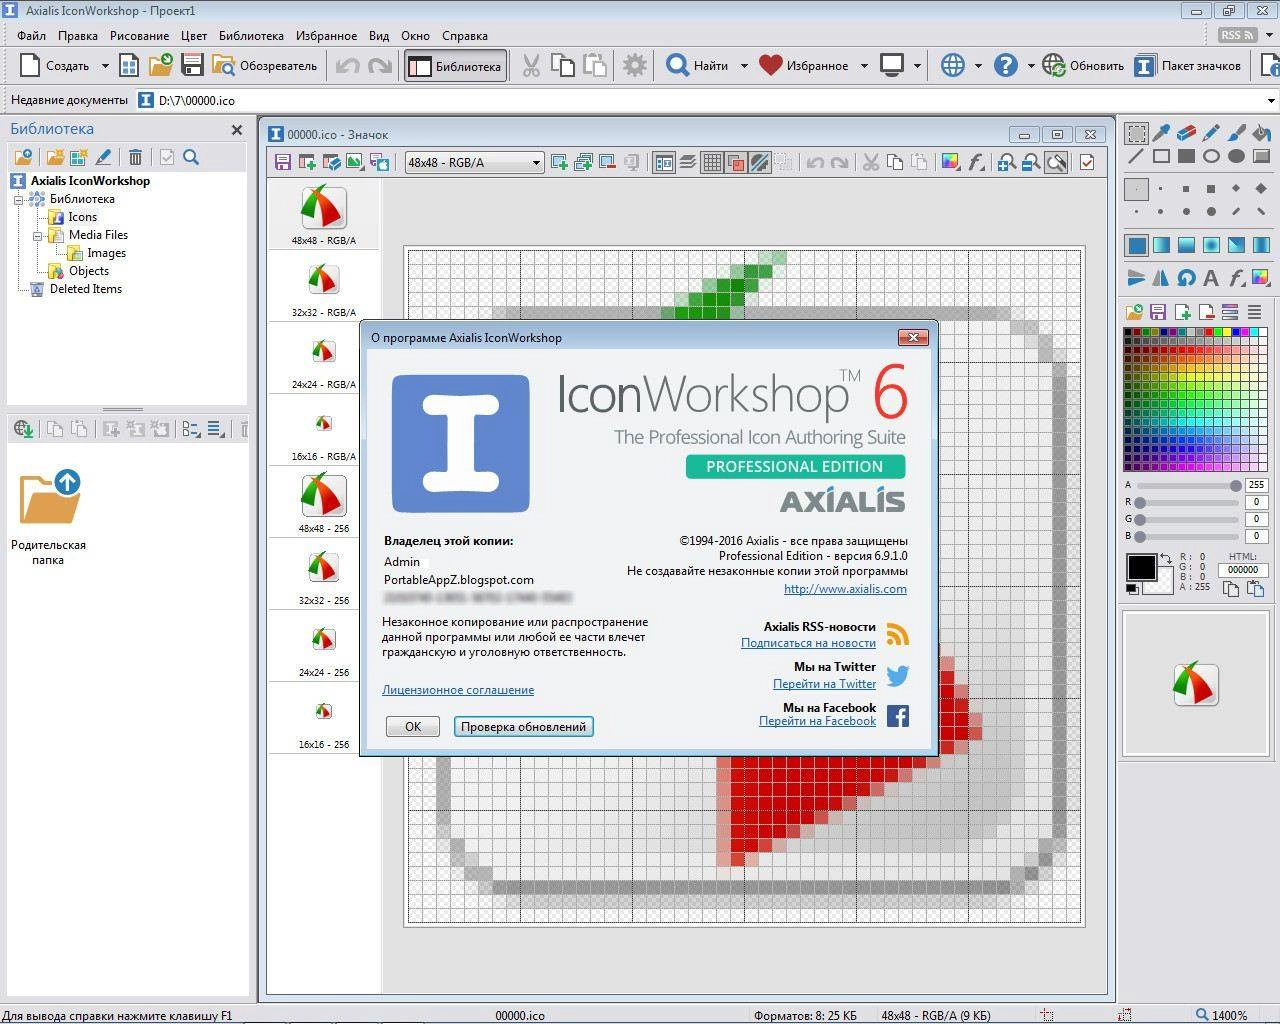
Task: Open the Найти dropdown arrow
Action: pyautogui.click(x=743, y=66)
